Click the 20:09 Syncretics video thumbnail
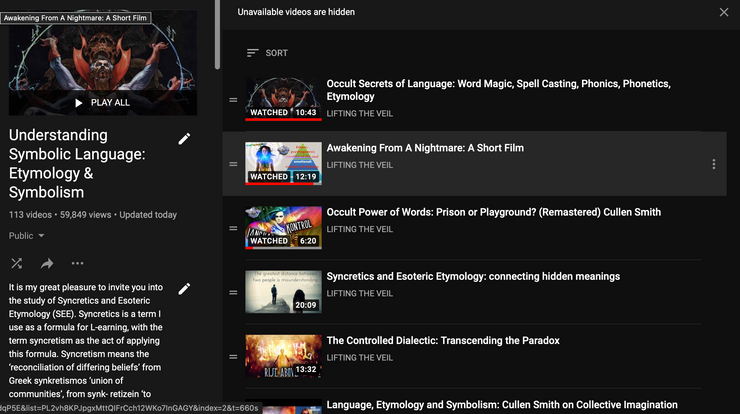Image resolution: width=740 pixels, height=414 pixels. tap(283, 291)
